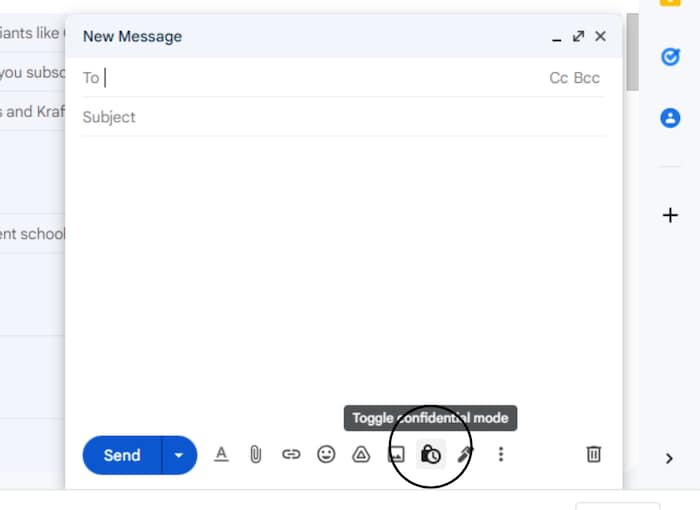
Task: Insert link with the chain icon
Action: [x=291, y=454]
